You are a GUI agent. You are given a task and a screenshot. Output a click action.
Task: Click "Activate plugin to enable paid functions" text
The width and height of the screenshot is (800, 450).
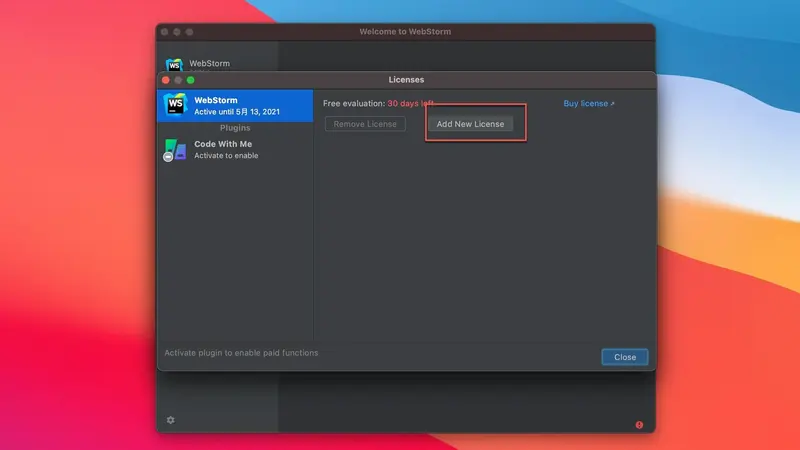click(241, 353)
